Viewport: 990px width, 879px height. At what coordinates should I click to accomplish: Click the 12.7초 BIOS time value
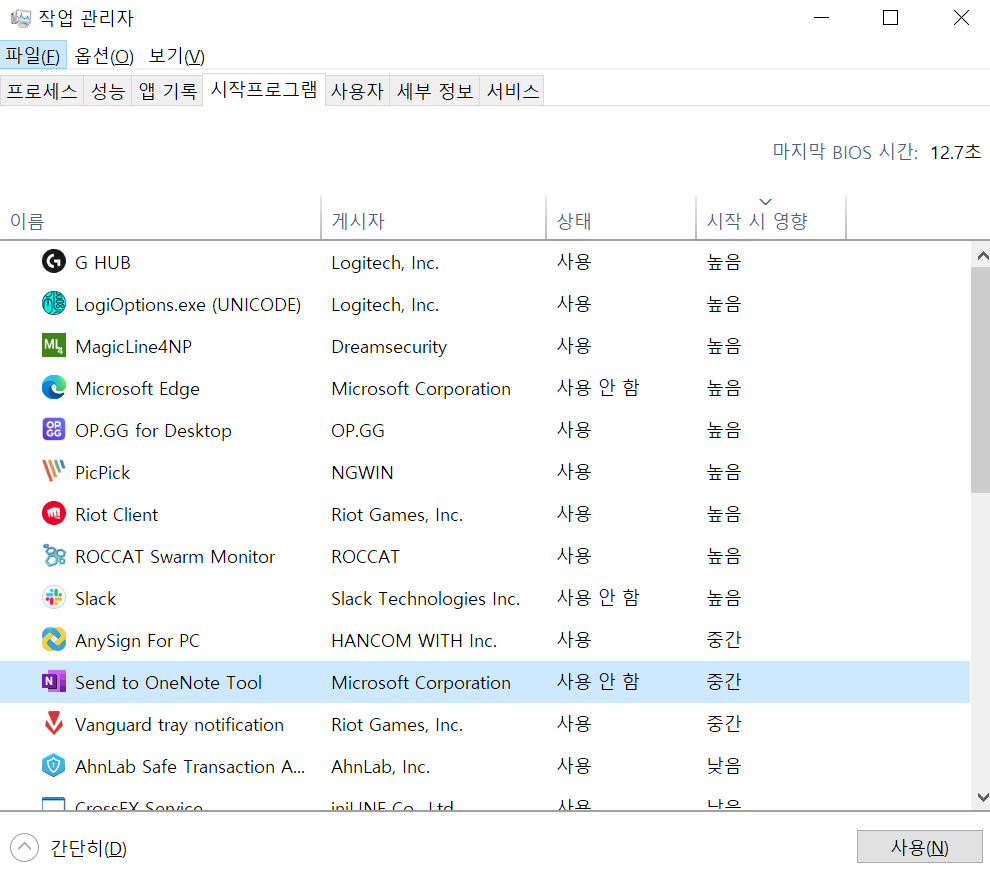pyautogui.click(x=955, y=152)
